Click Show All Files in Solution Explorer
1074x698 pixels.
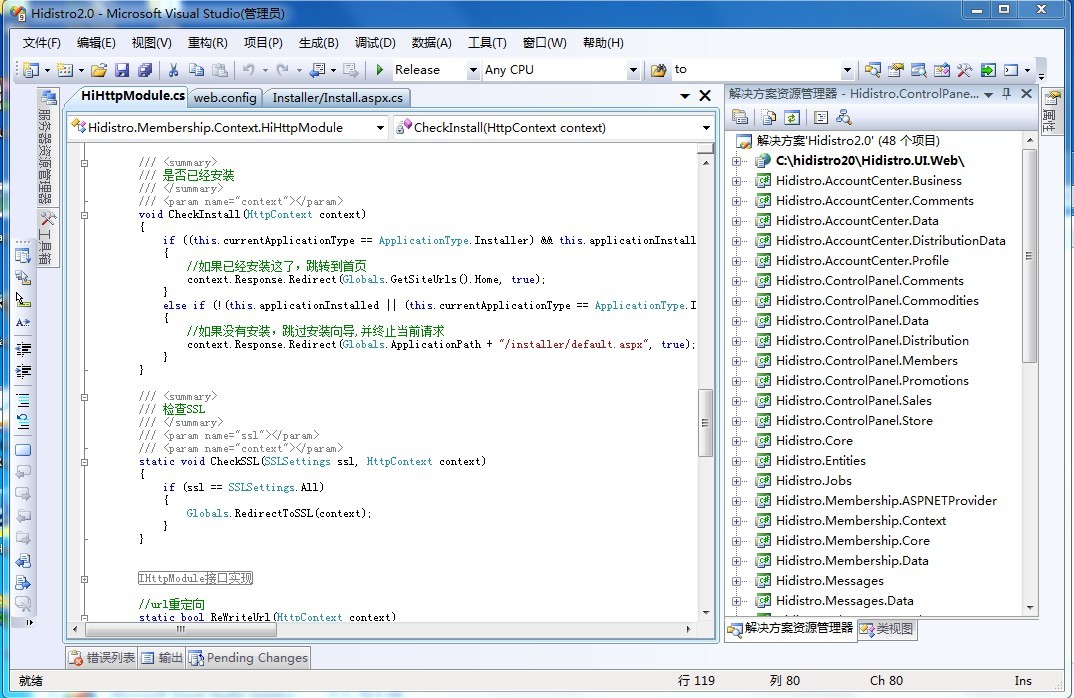tap(769, 117)
